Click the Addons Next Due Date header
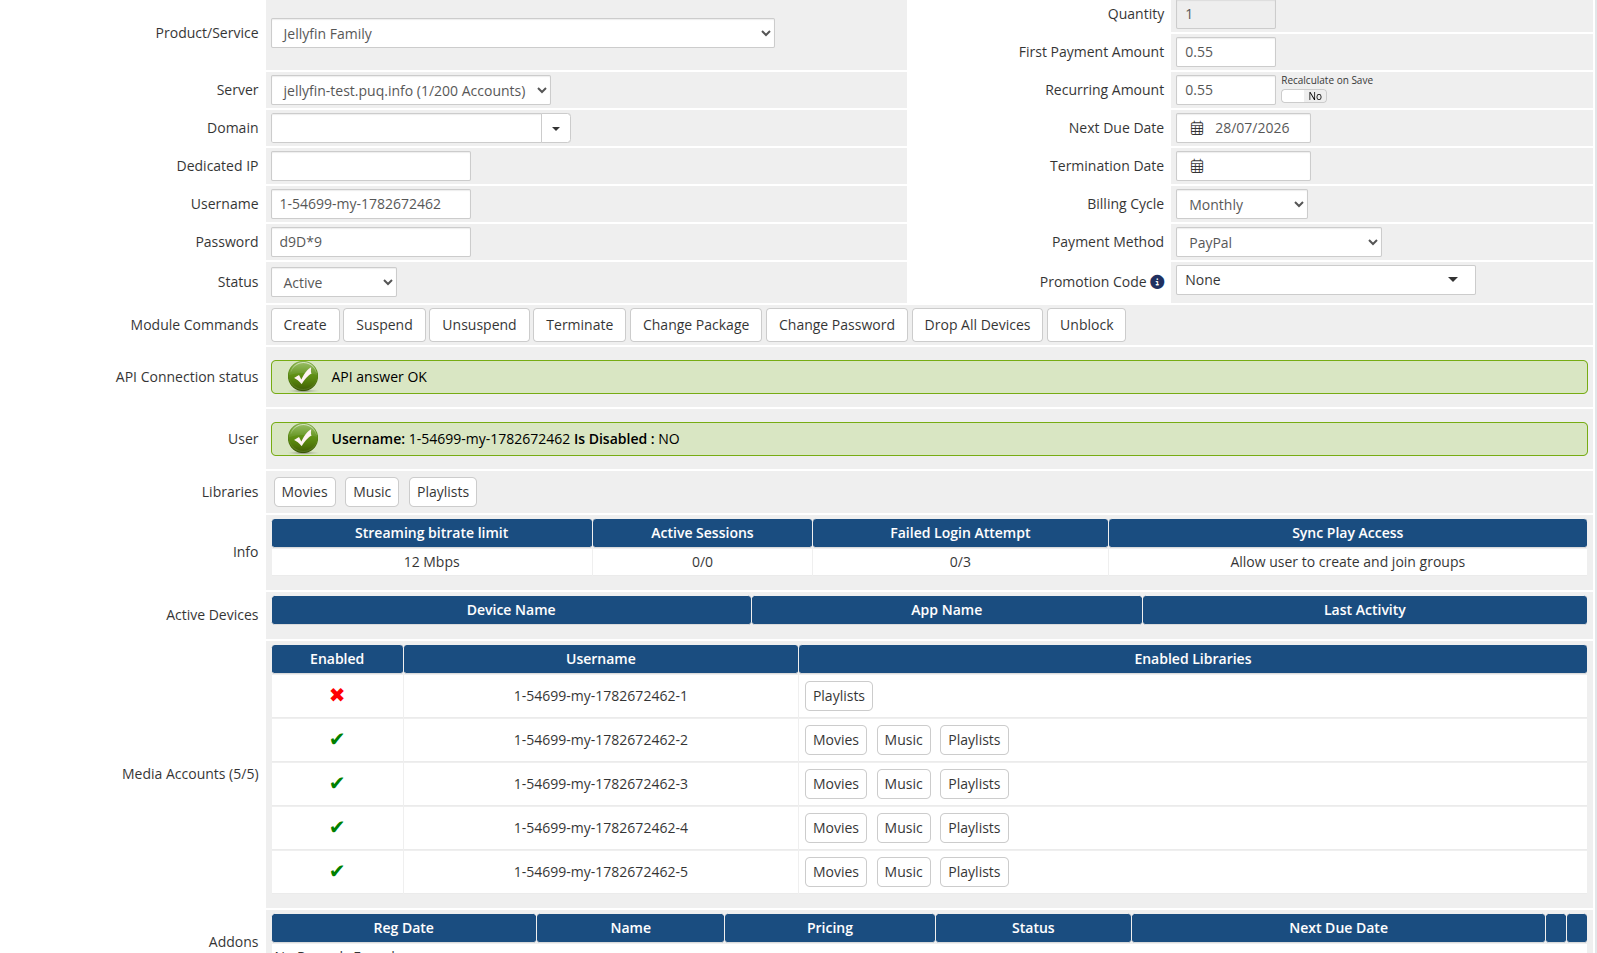This screenshot has height=953, width=1597. [x=1338, y=928]
